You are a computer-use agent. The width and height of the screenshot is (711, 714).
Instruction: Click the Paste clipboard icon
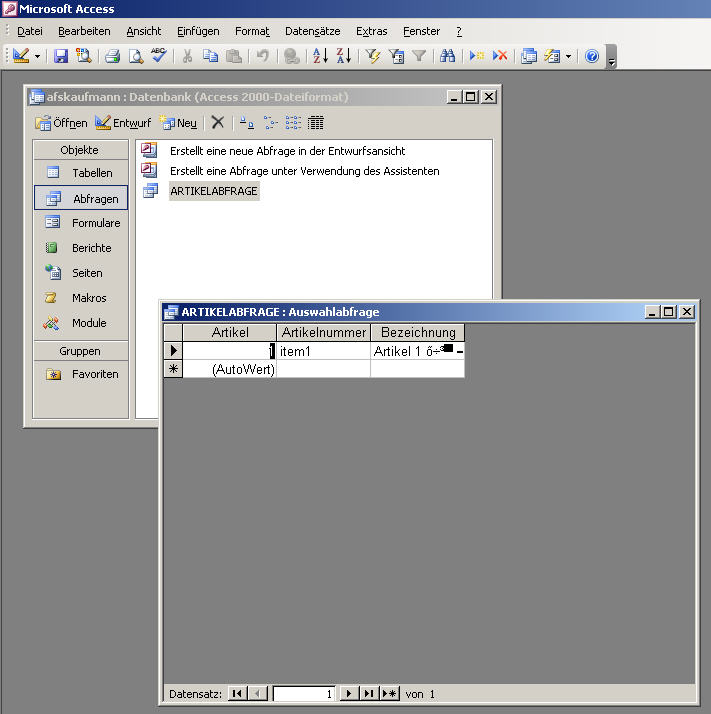pos(234,56)
